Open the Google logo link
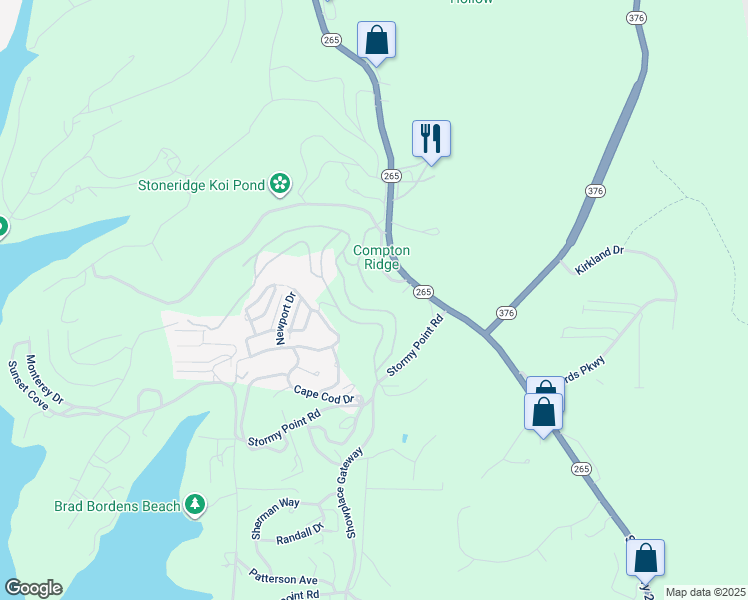748x600 pixels. 33,588
